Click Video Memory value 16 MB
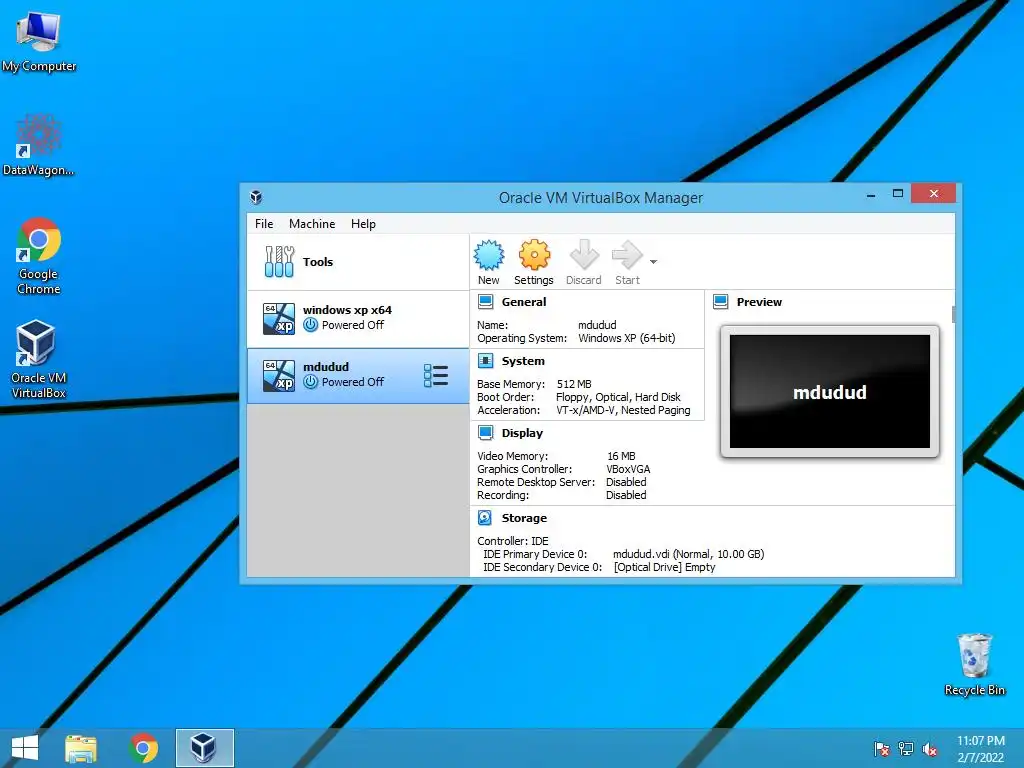The image size is (1024, 768). pyautogui.click(x=621, y=456)
